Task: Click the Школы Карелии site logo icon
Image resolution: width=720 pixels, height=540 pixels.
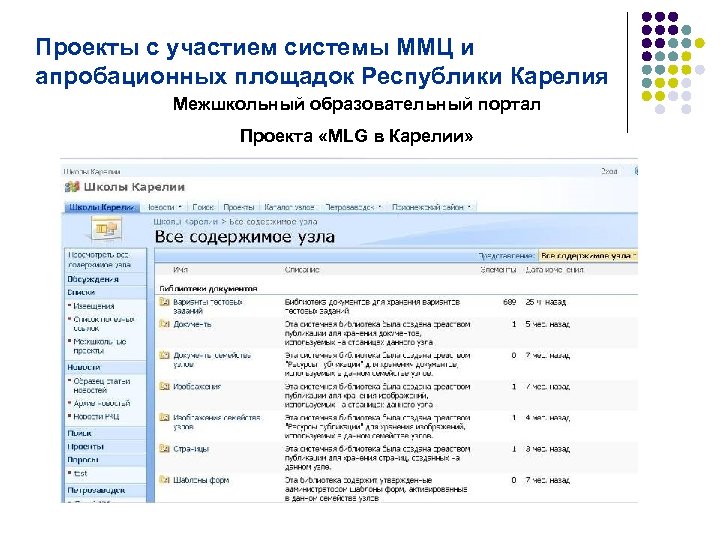Action: point(72,187)
